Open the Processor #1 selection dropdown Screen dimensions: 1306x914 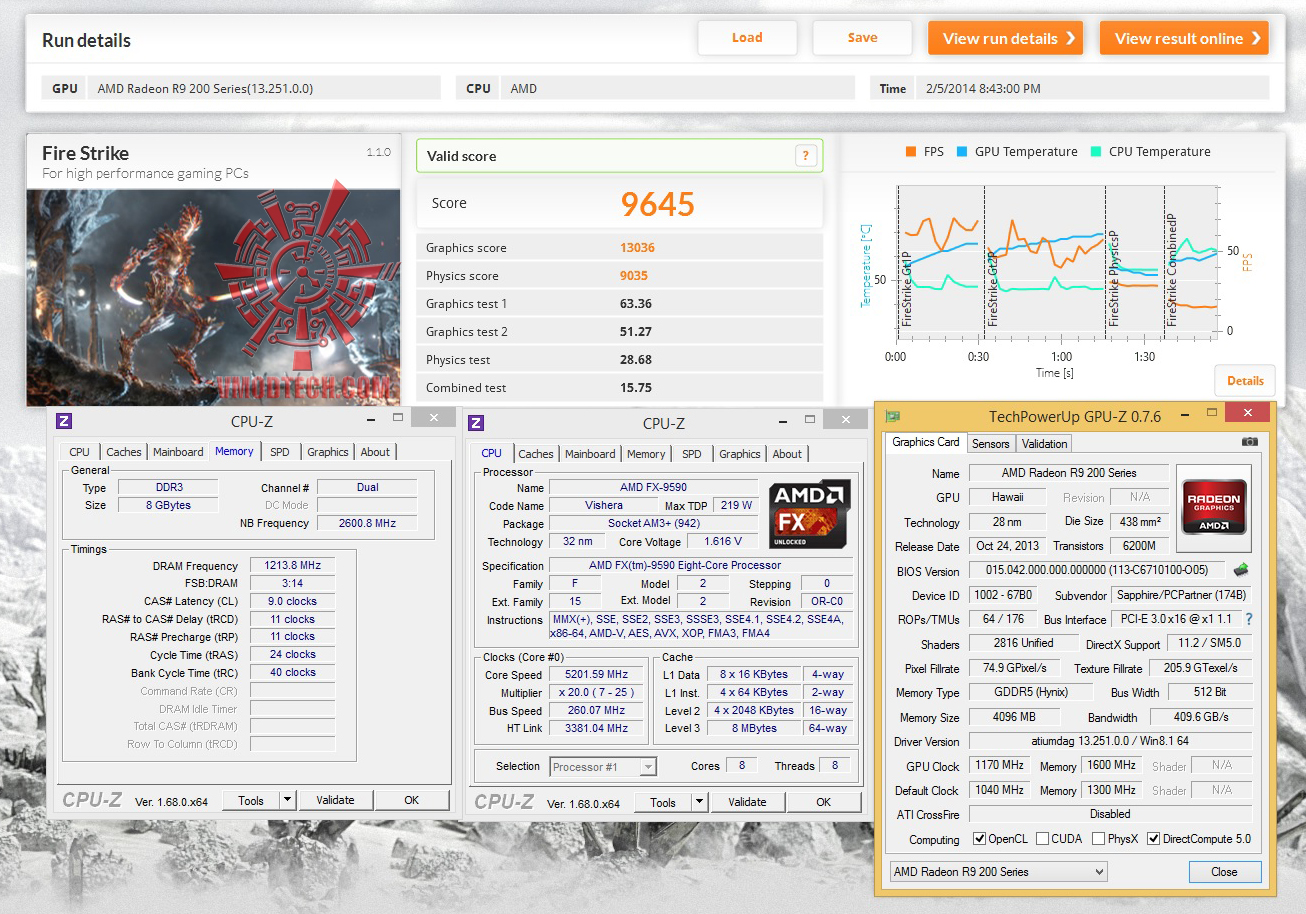pos(648,767)
